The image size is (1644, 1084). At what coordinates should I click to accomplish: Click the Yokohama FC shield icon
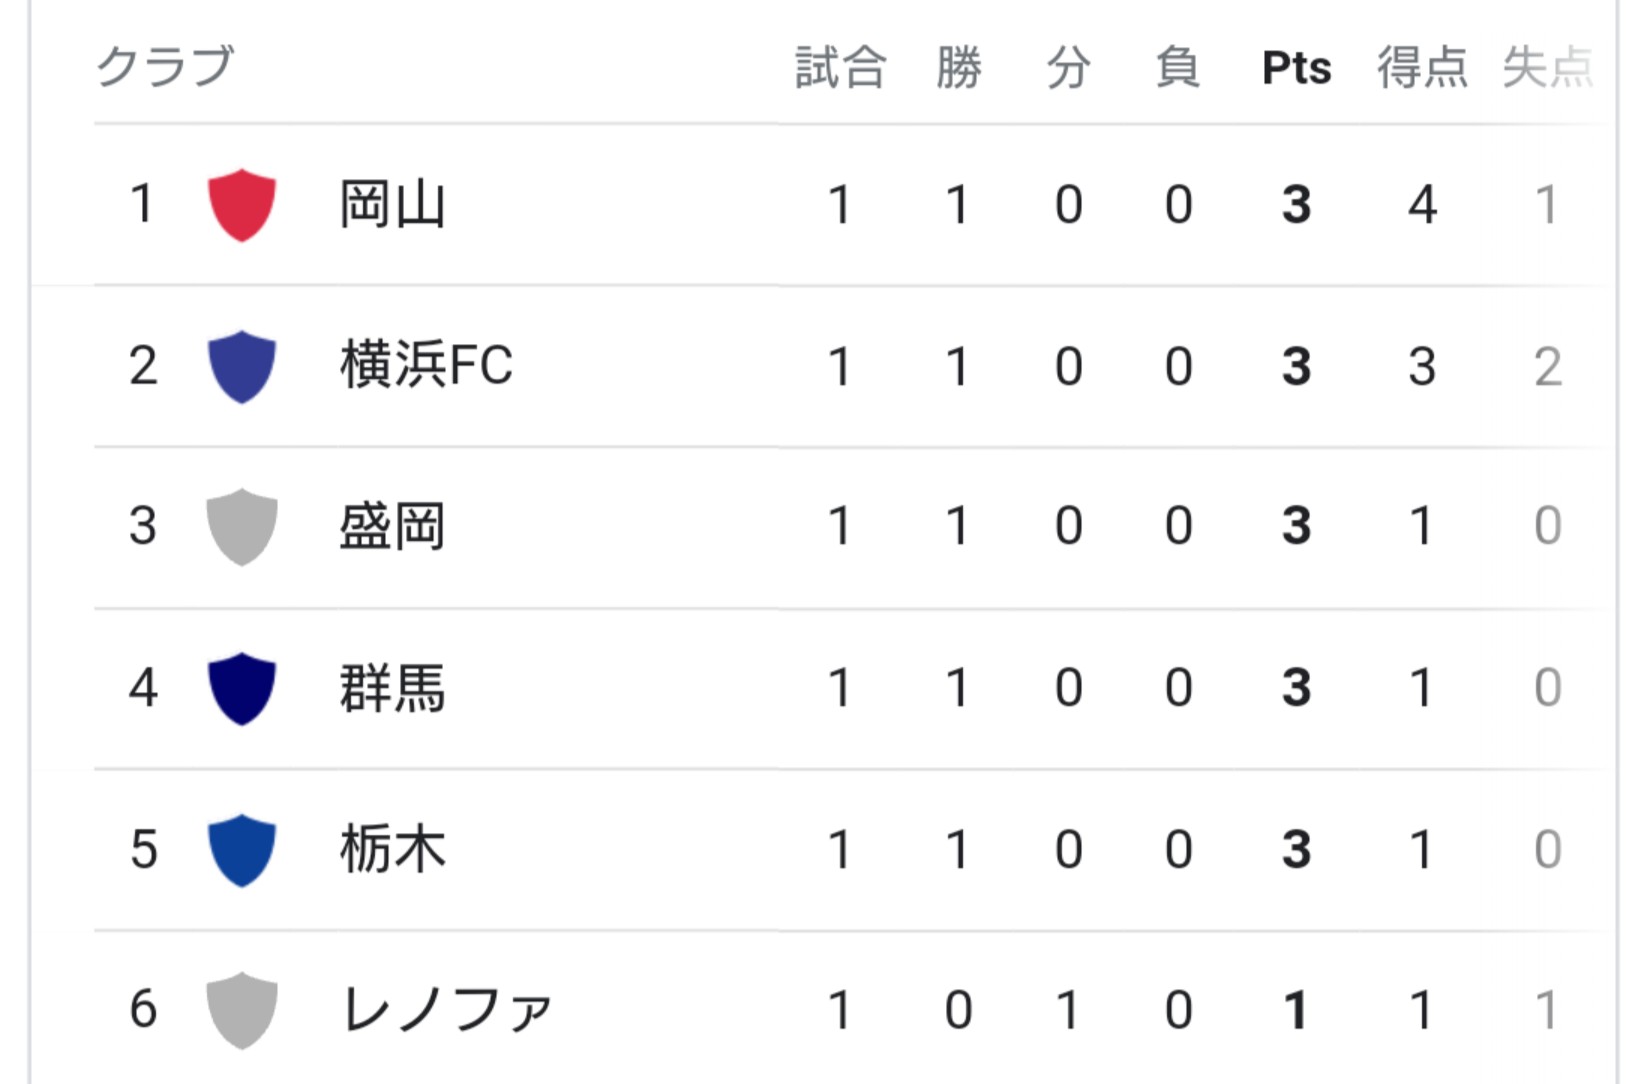(x=241, y=366)
